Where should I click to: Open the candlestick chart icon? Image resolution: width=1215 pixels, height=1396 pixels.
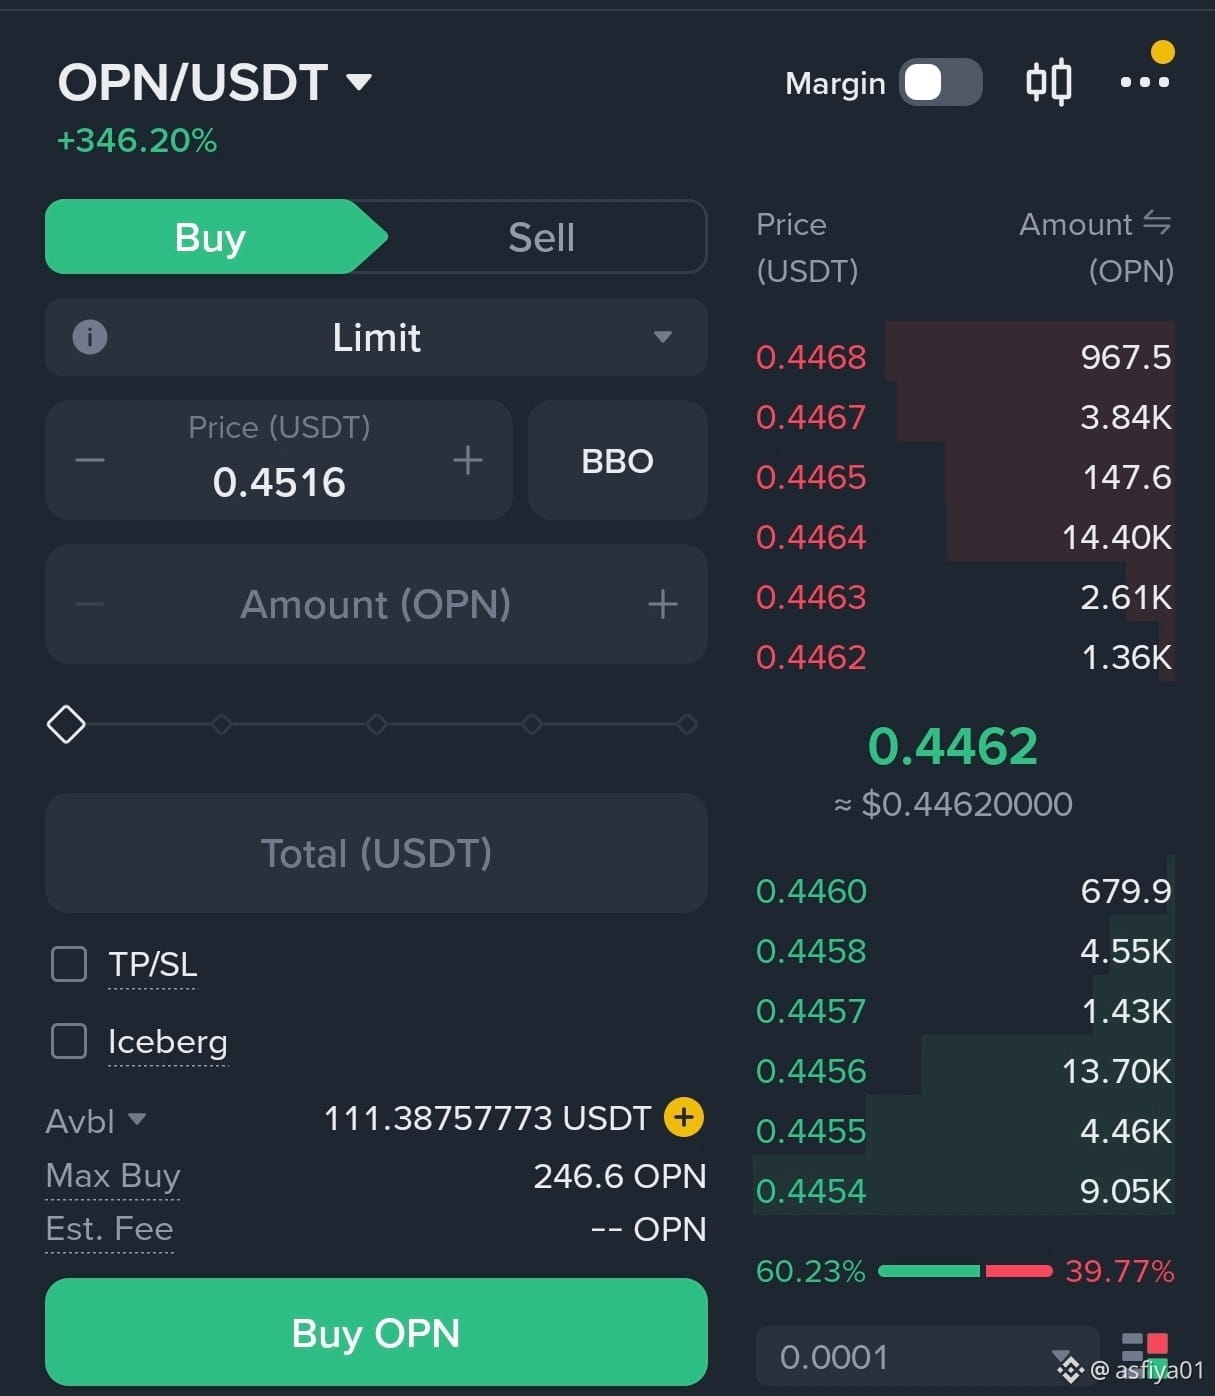pyautogui.click(x=1049, y=82)
